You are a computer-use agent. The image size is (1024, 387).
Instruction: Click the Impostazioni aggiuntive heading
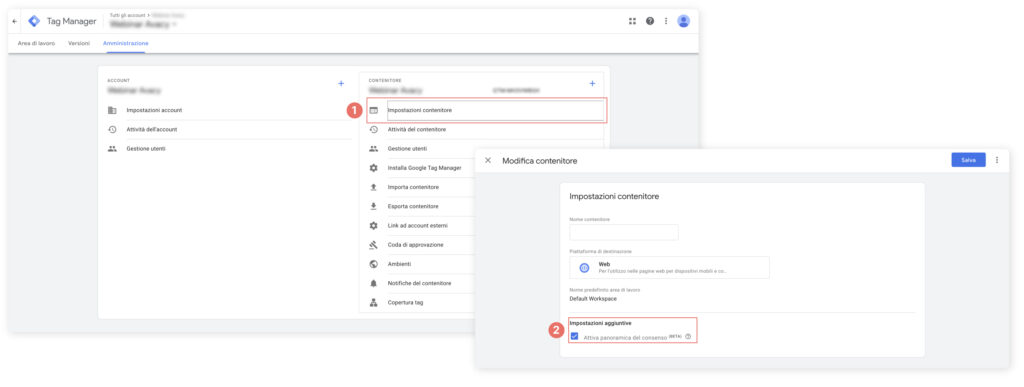click(600, 323)
